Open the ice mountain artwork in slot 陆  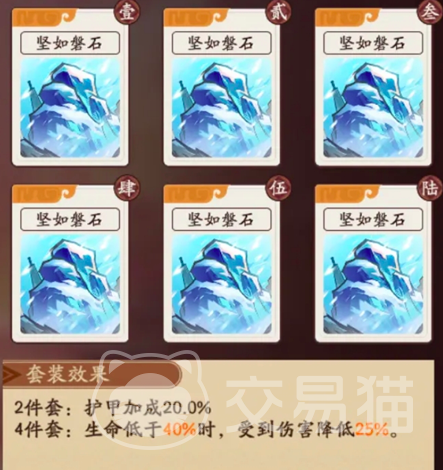[373, 284]
